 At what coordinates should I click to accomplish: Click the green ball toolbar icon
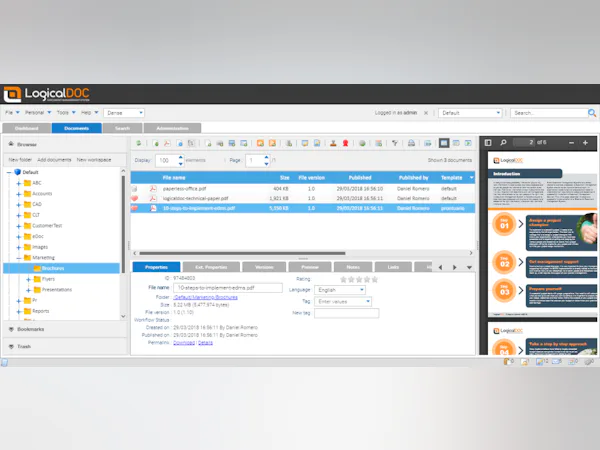tap(362, 143)
